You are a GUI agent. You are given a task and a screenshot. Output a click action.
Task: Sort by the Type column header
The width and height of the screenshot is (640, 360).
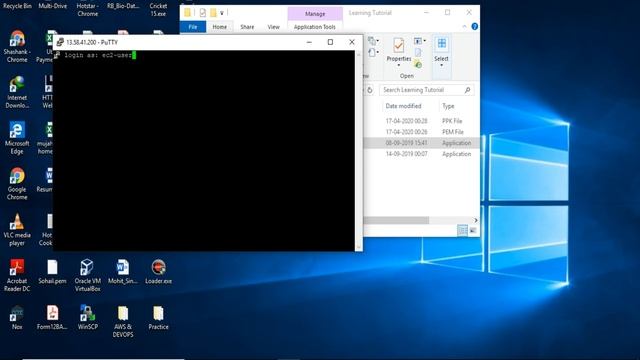click(x=448, y=106)
